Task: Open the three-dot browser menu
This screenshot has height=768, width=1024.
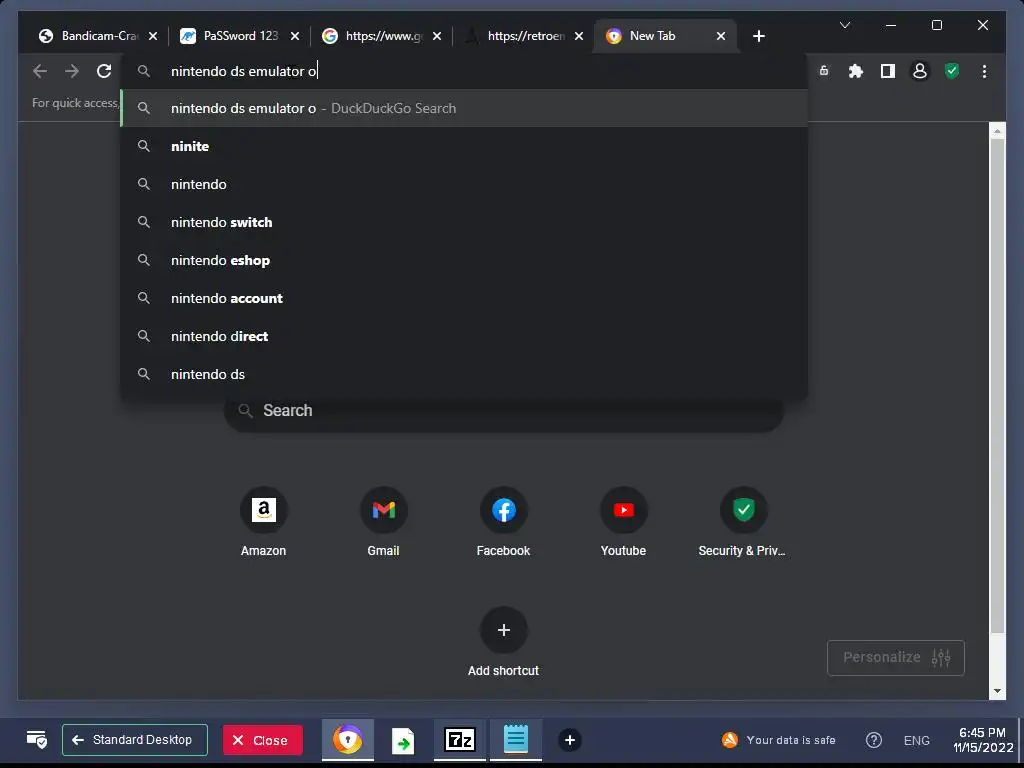Action: 984,71
